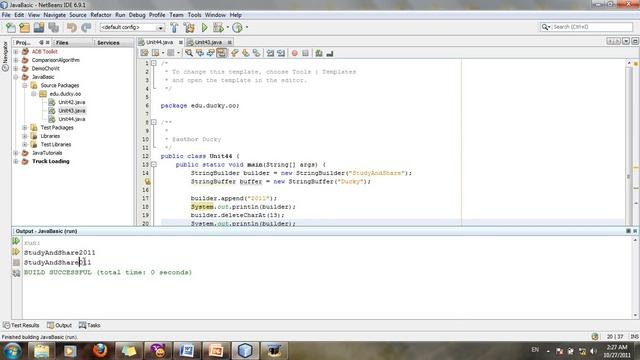Run the main project with green arrow
This screenshot has width=640, height=360.
[204, 27]
